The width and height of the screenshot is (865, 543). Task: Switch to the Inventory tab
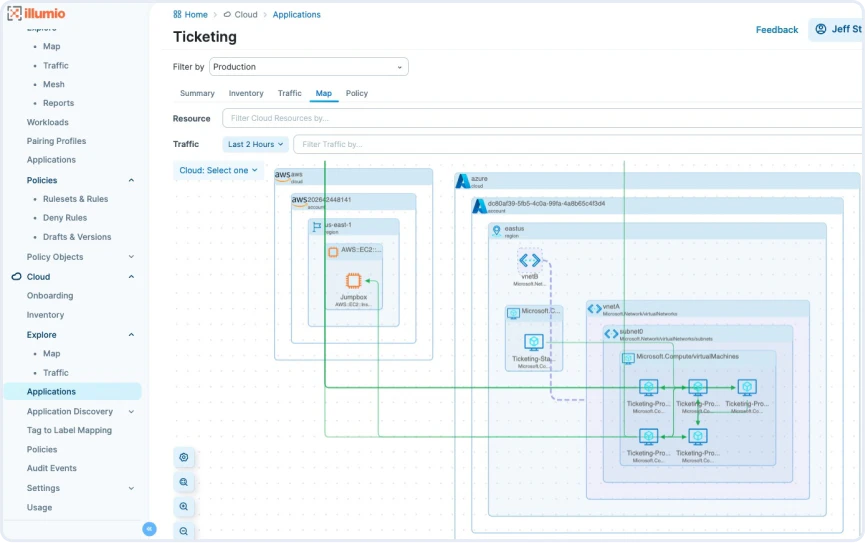point(246,93)
